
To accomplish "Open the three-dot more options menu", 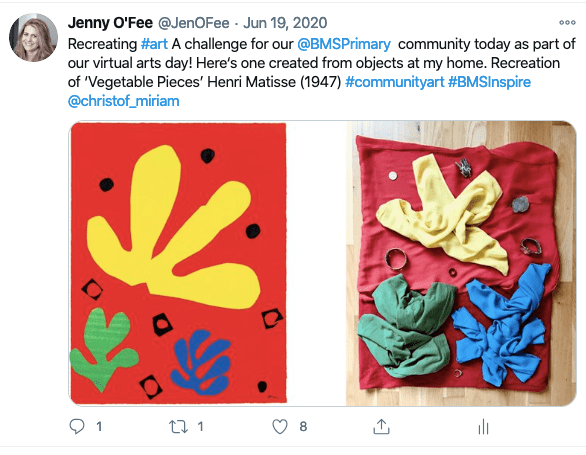I will 567,22.
